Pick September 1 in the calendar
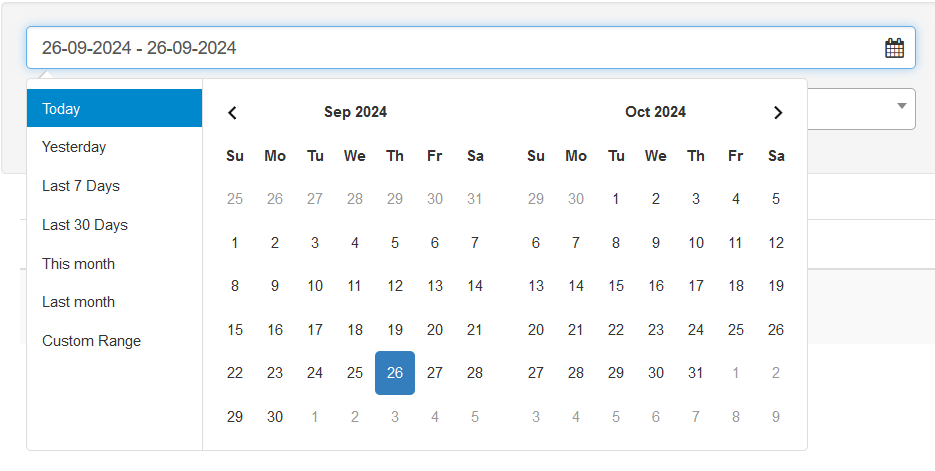This screenshot has height=471, width=935. pos(235,243)
